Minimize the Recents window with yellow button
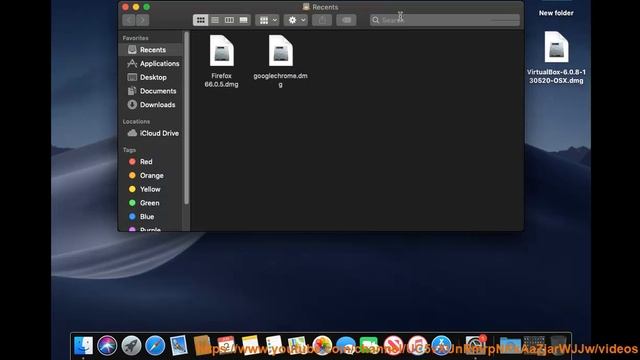The image size is (640, 360). (x=136, y=7)
